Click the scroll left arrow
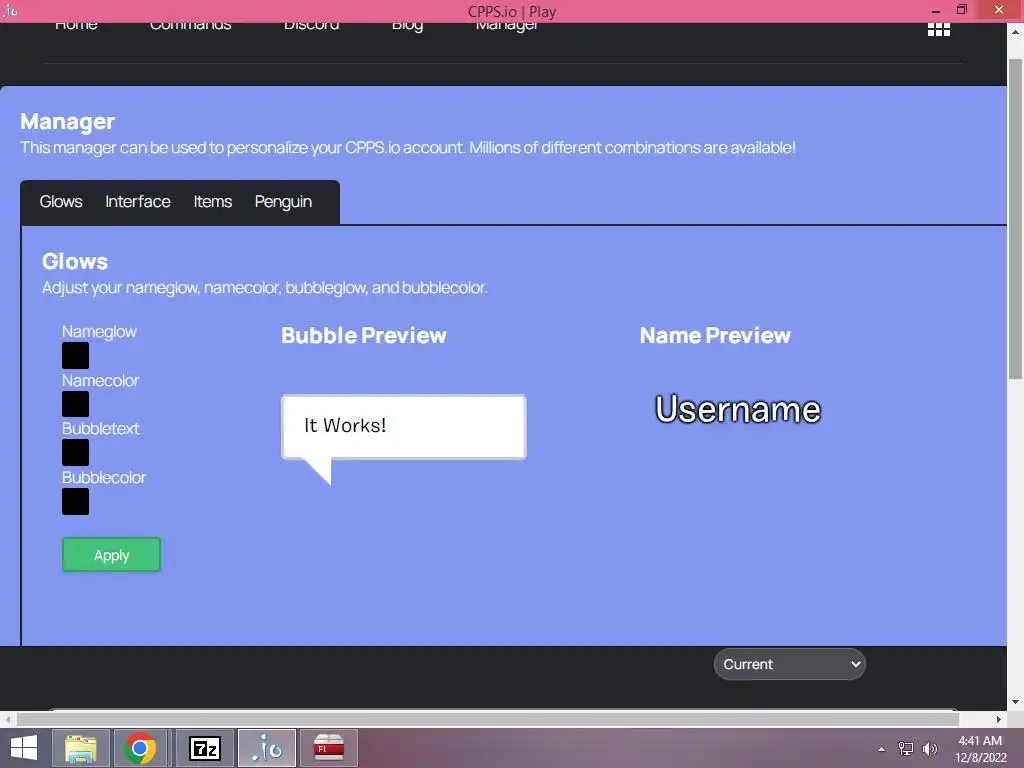1024x768 pixels. (8, 719)
